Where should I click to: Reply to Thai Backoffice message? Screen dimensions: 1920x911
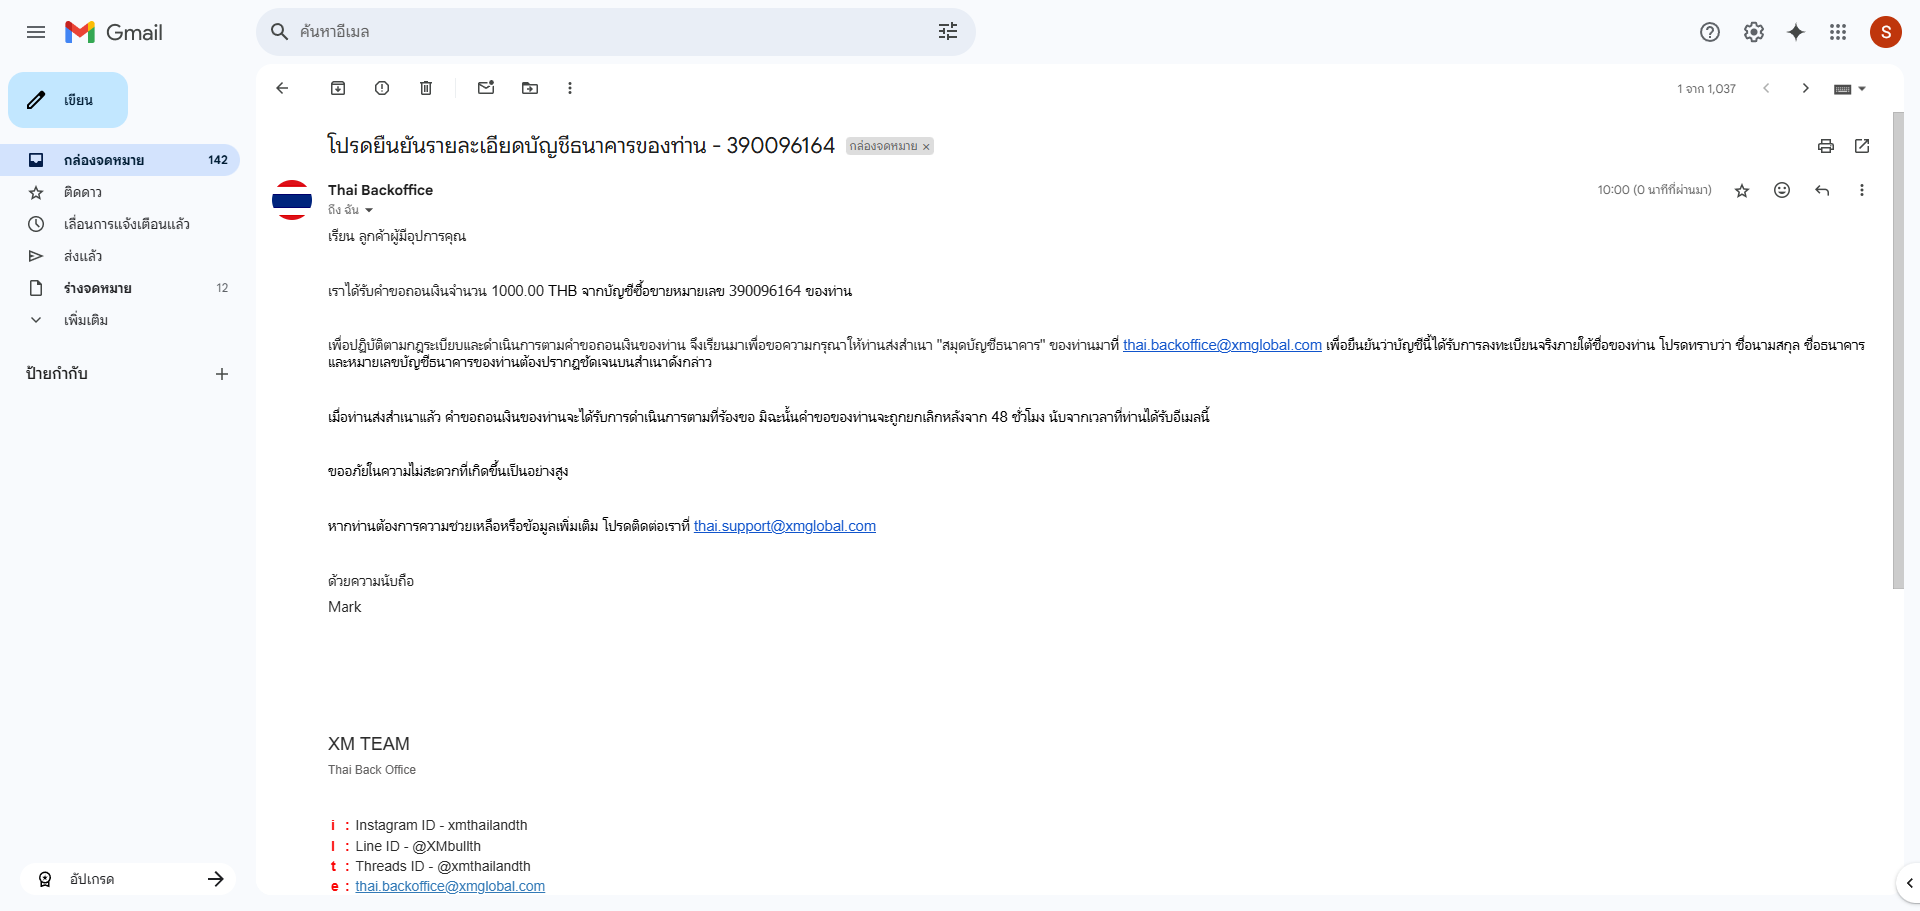tap(1822, 190)
